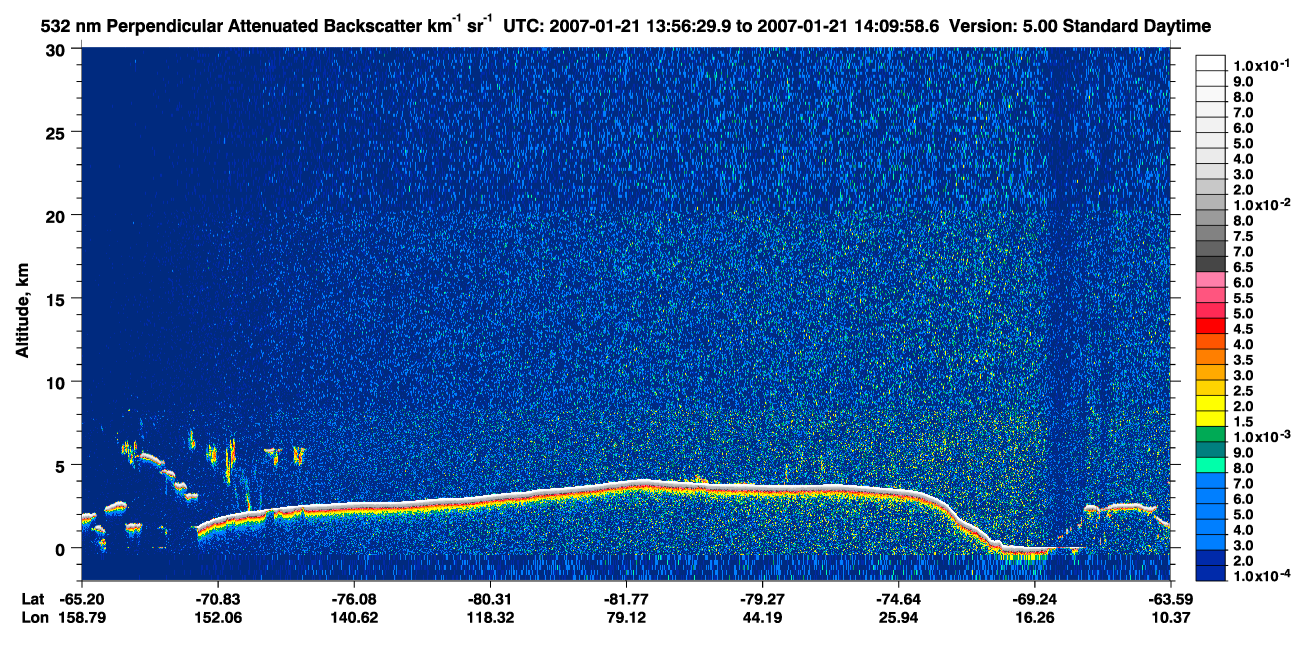Select the dark gray 6.5 colorbar swatch
This screenshot has height=667, width=1300.
(x=1210, y=267)
